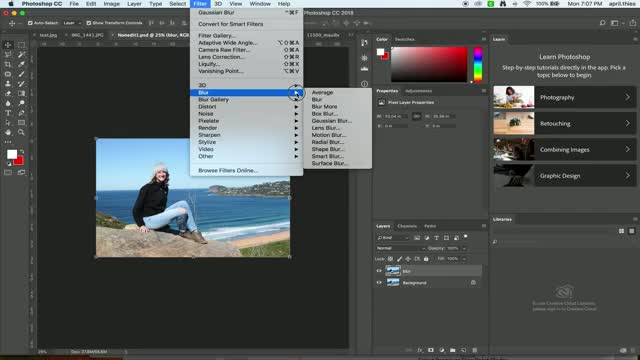Open the Image menu
Screen dimensions: 640x360
[x=111, y=4]
